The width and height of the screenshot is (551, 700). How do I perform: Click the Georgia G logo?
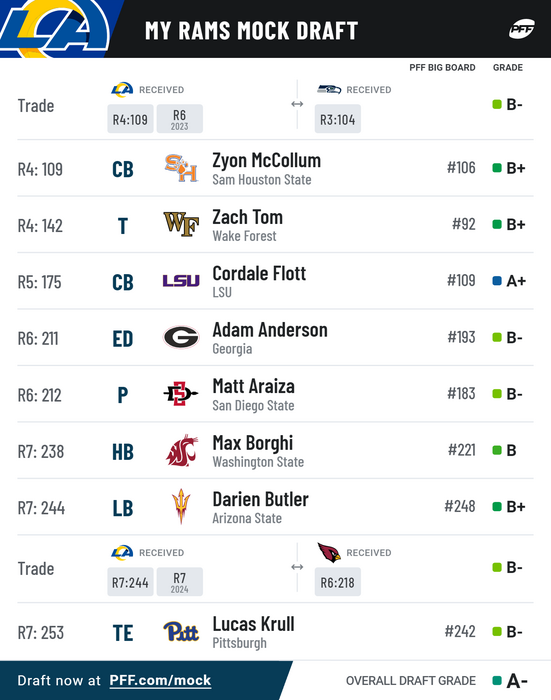pyautogui.click(x=181, y=337)
